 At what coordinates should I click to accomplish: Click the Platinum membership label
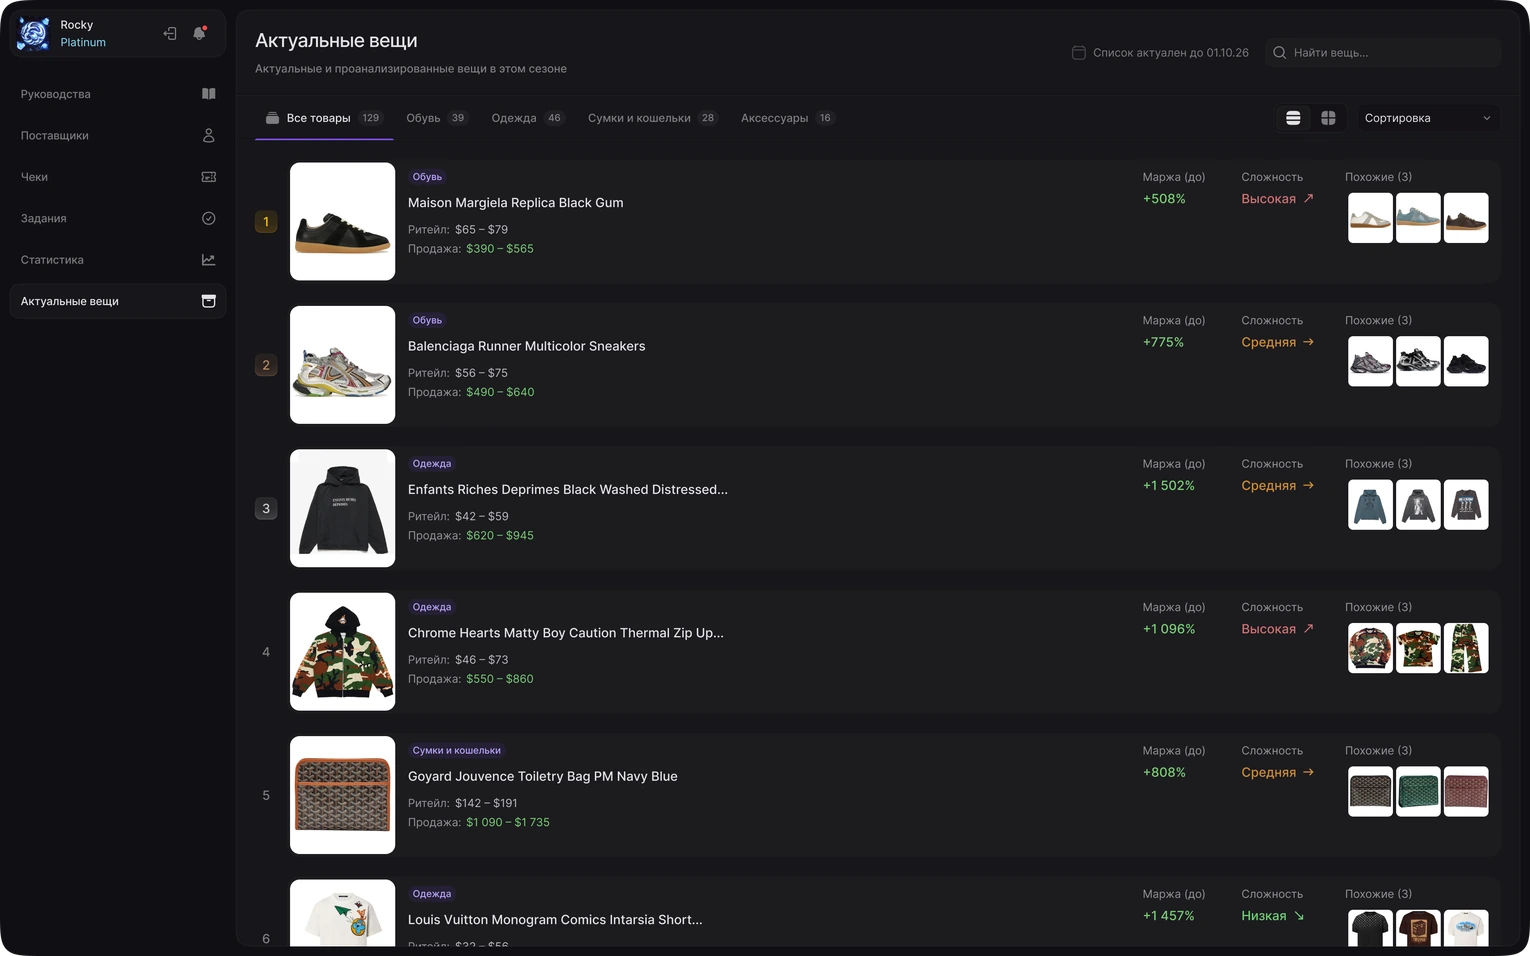[83, 43]
